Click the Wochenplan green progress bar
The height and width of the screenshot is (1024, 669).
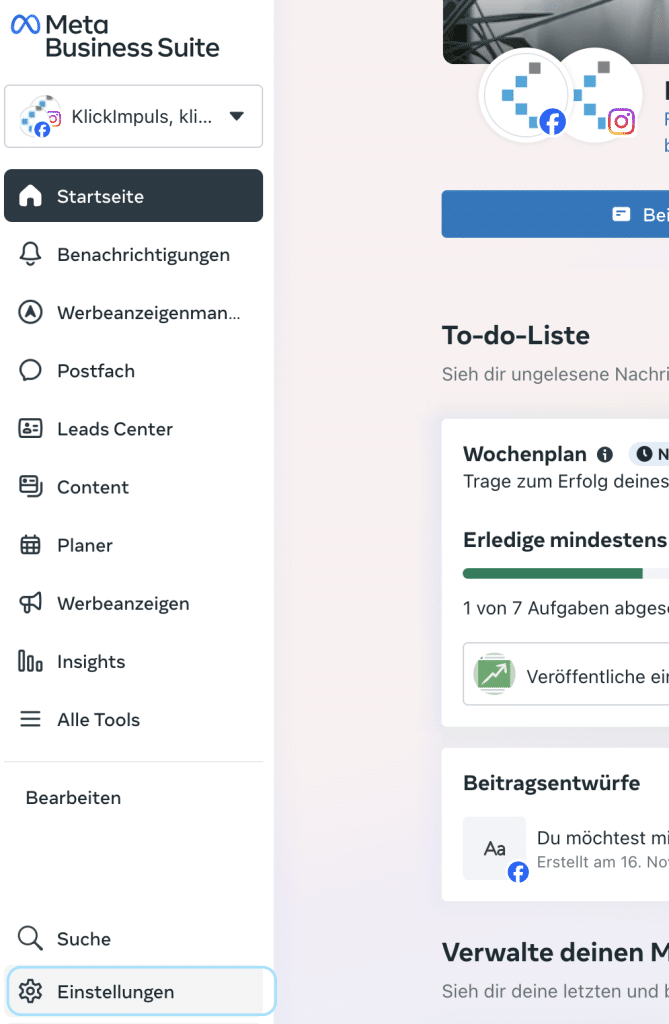pos(552,574)
